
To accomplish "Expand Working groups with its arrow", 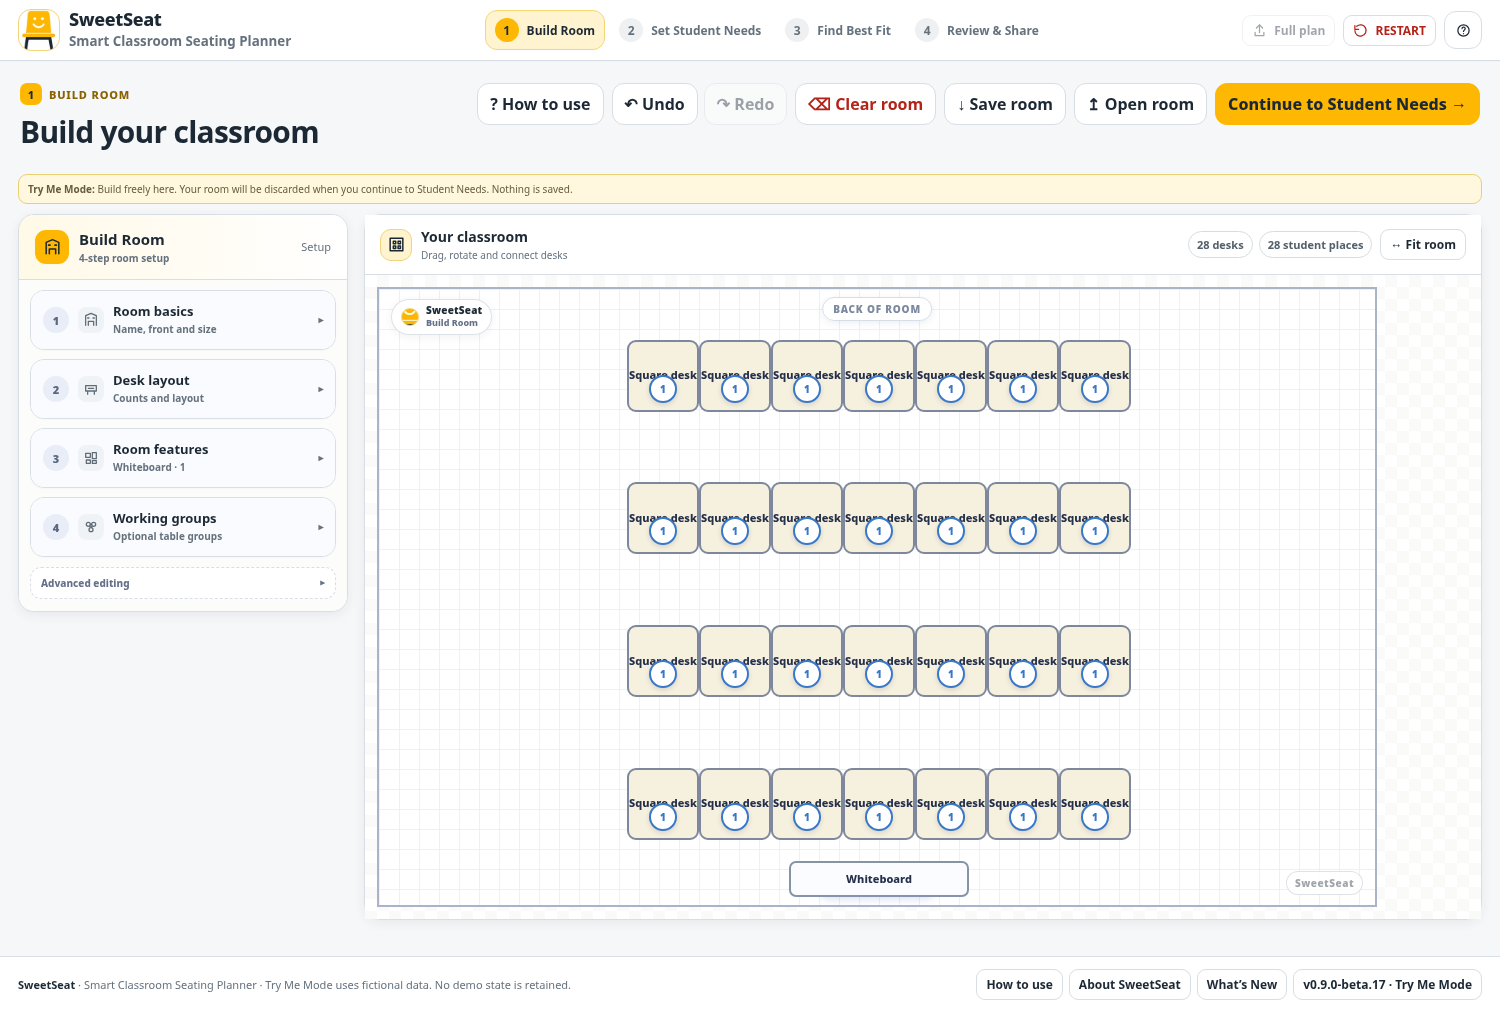I will coord(321,527).
